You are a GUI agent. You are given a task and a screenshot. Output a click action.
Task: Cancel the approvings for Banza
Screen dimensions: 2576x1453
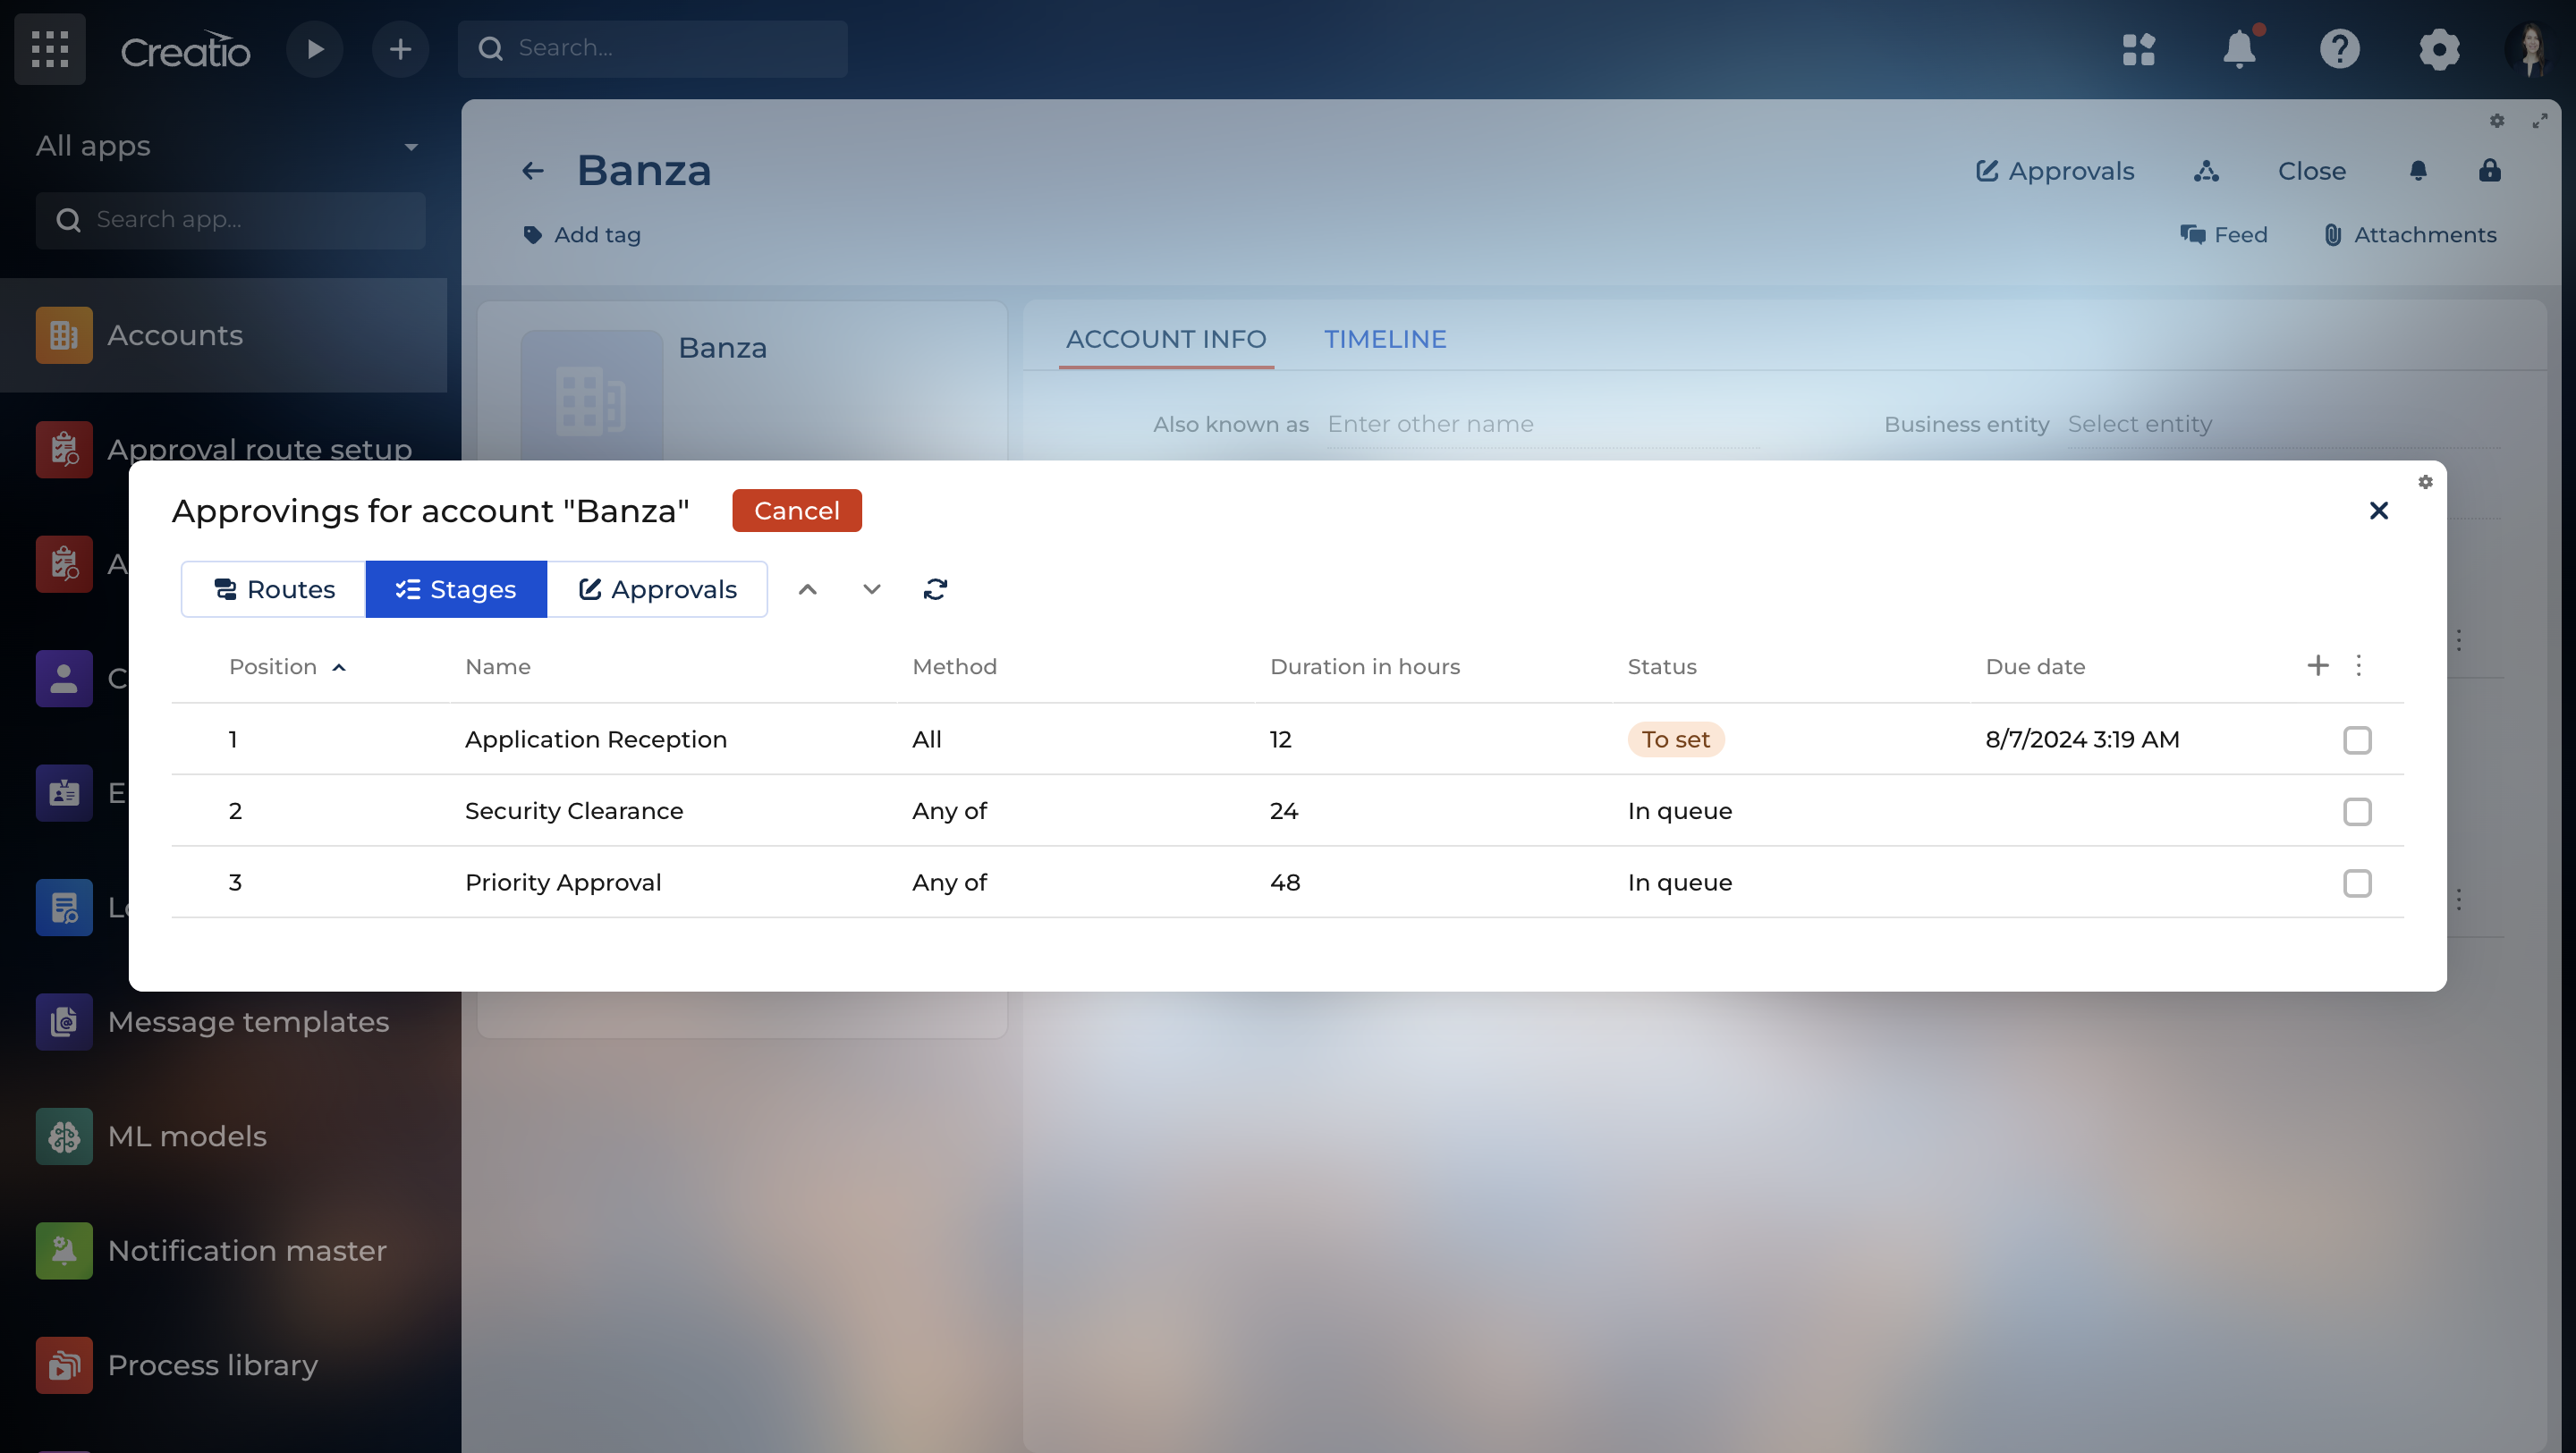click(796, 510)
